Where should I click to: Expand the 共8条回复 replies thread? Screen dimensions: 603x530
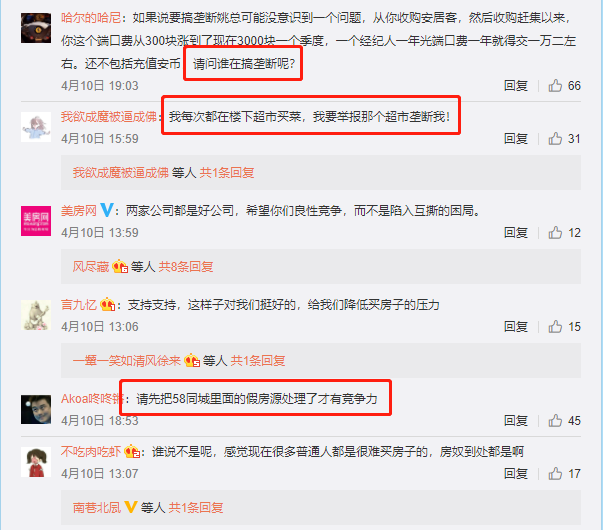[186, 267]
